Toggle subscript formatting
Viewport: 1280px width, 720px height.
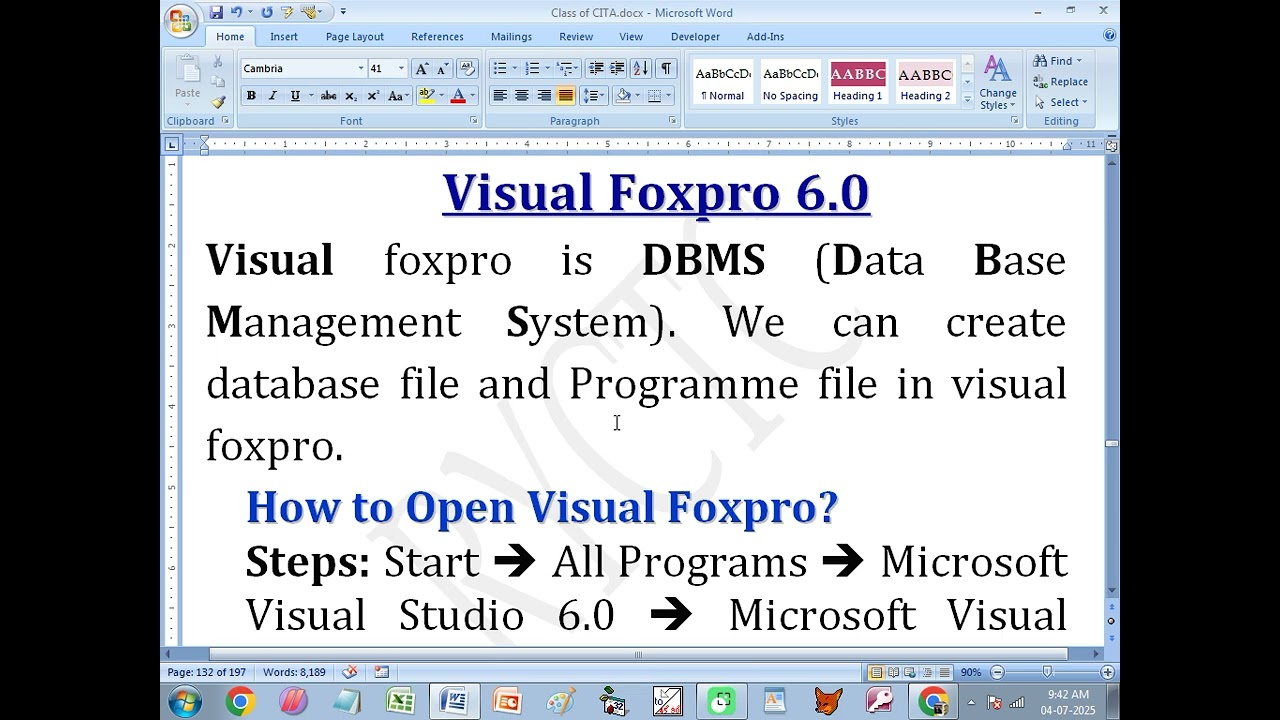coord(351,96)
